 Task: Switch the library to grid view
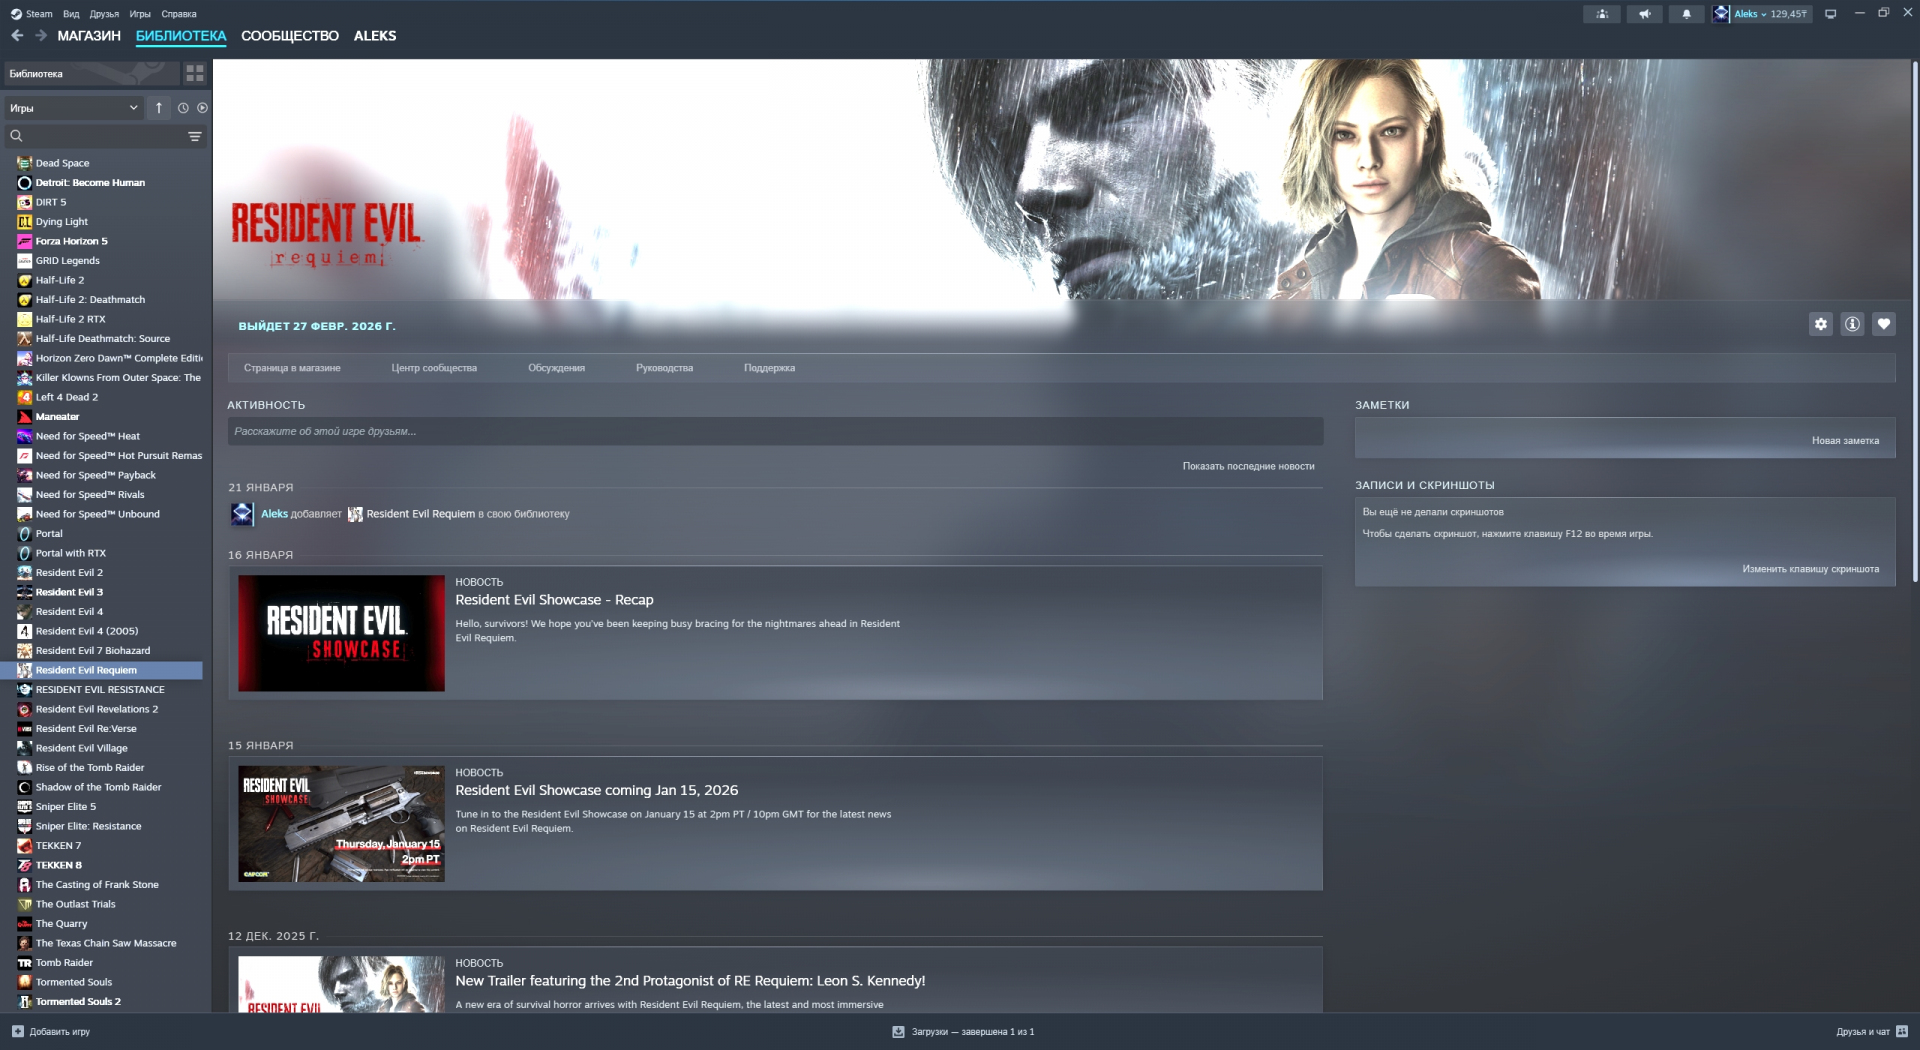[194, 73]
